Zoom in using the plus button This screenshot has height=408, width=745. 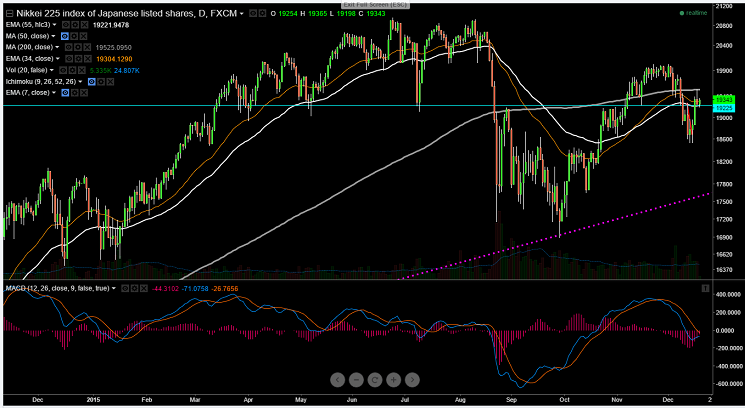point(393,380)
